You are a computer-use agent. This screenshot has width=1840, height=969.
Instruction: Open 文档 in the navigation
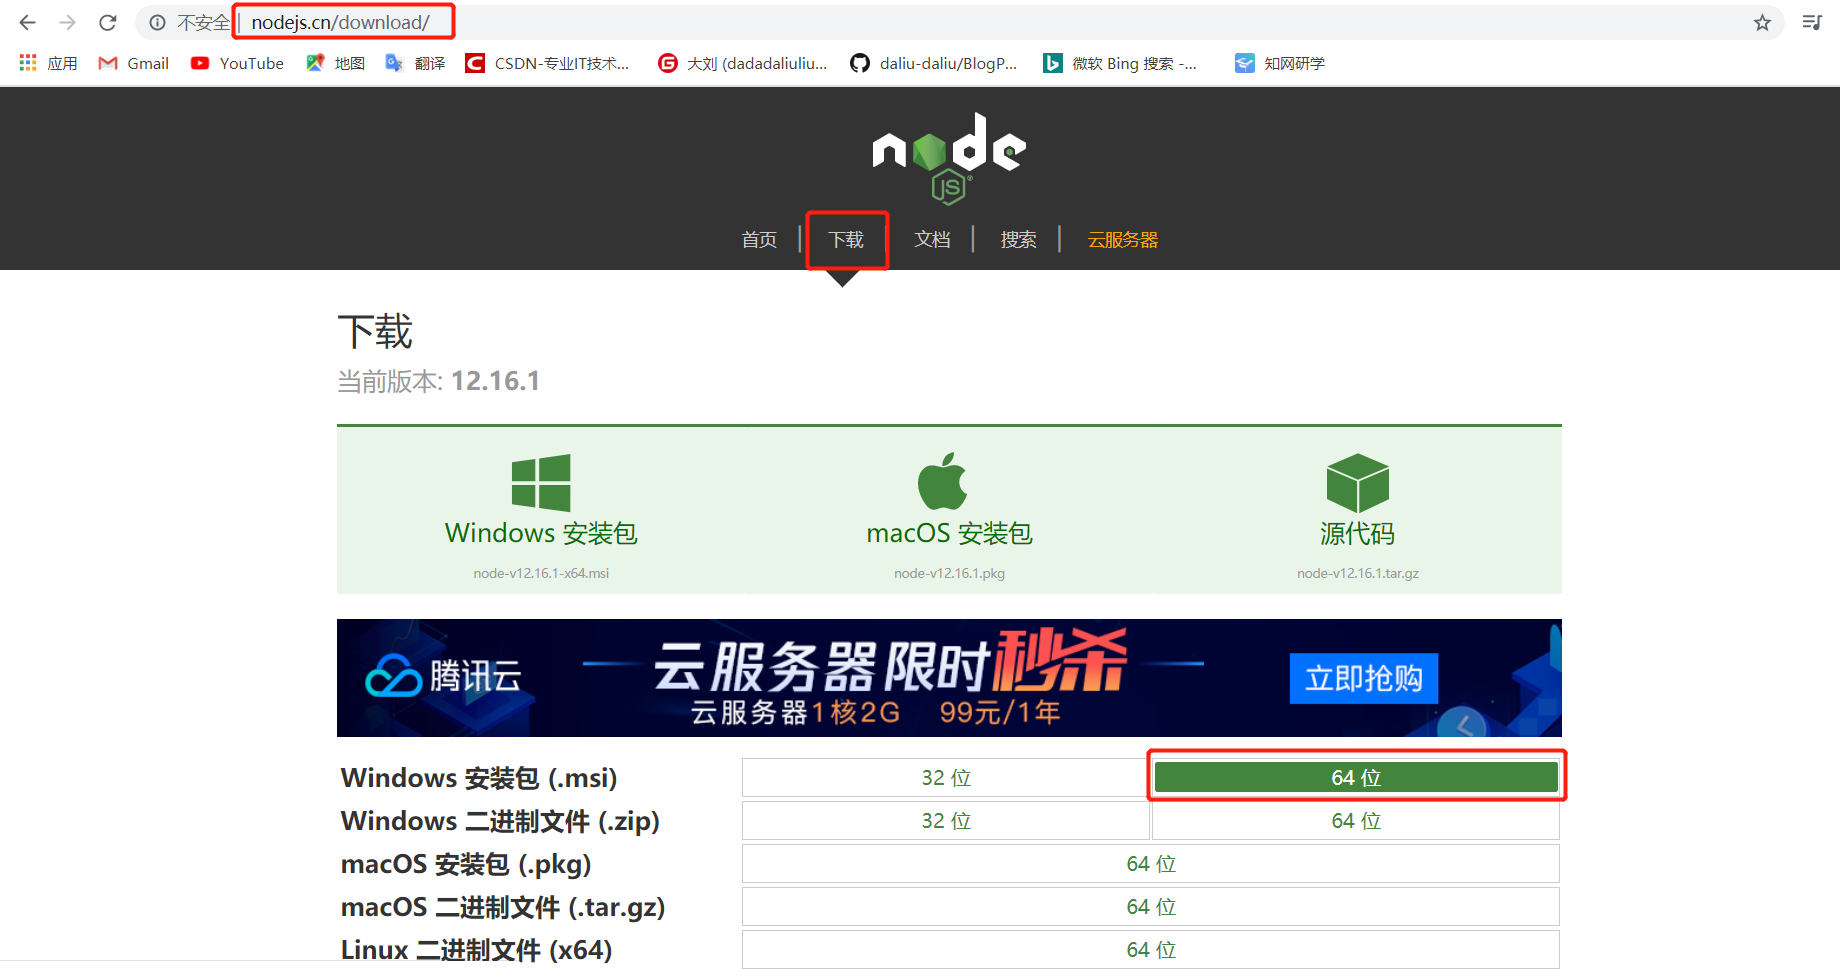pyautogui.click(x=932, y=240)
